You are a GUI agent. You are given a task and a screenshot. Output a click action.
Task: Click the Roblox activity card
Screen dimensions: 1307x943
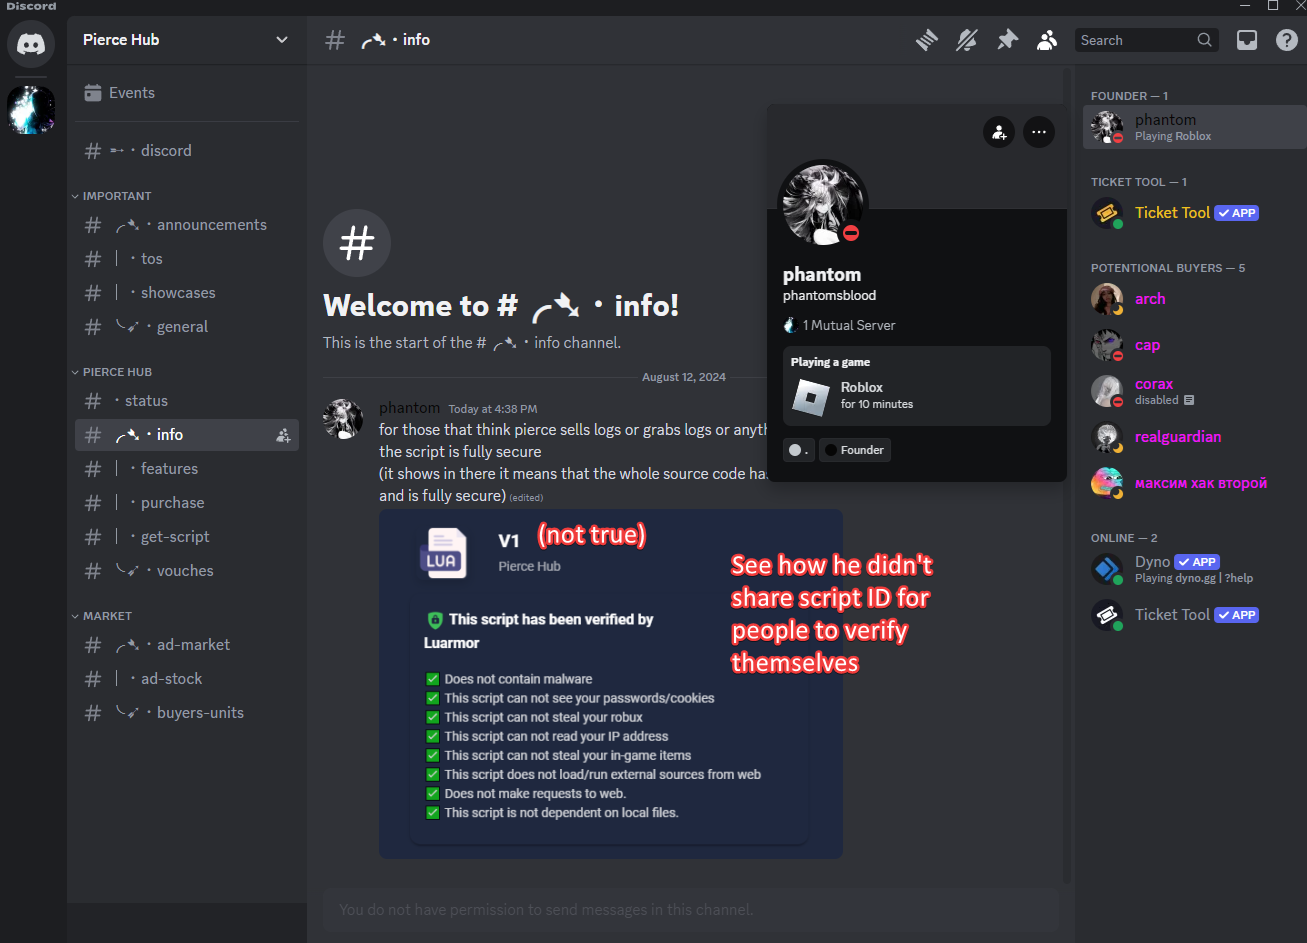click(917, 386)
